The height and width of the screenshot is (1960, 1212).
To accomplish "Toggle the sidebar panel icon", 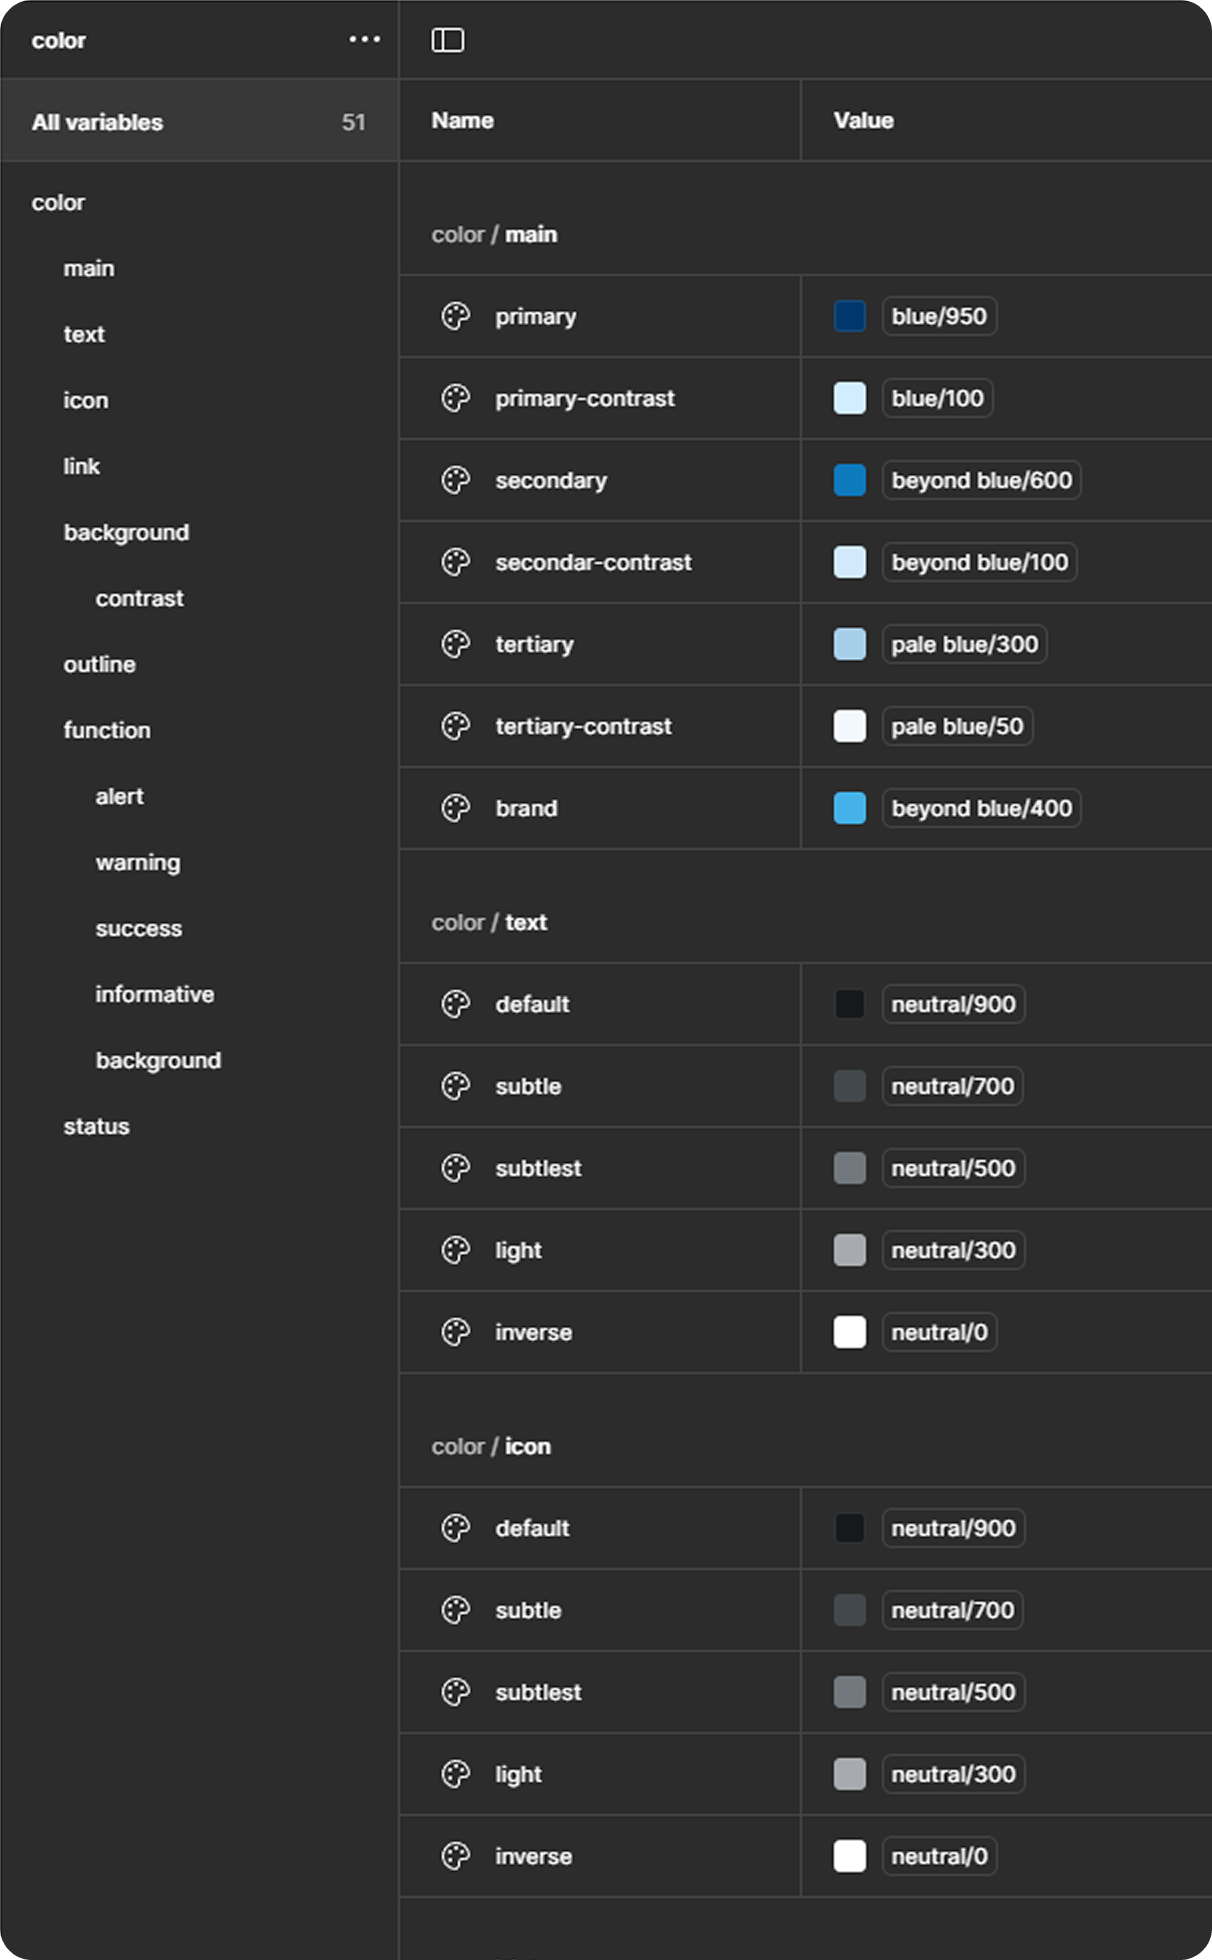I will click(x=447, y=40).
